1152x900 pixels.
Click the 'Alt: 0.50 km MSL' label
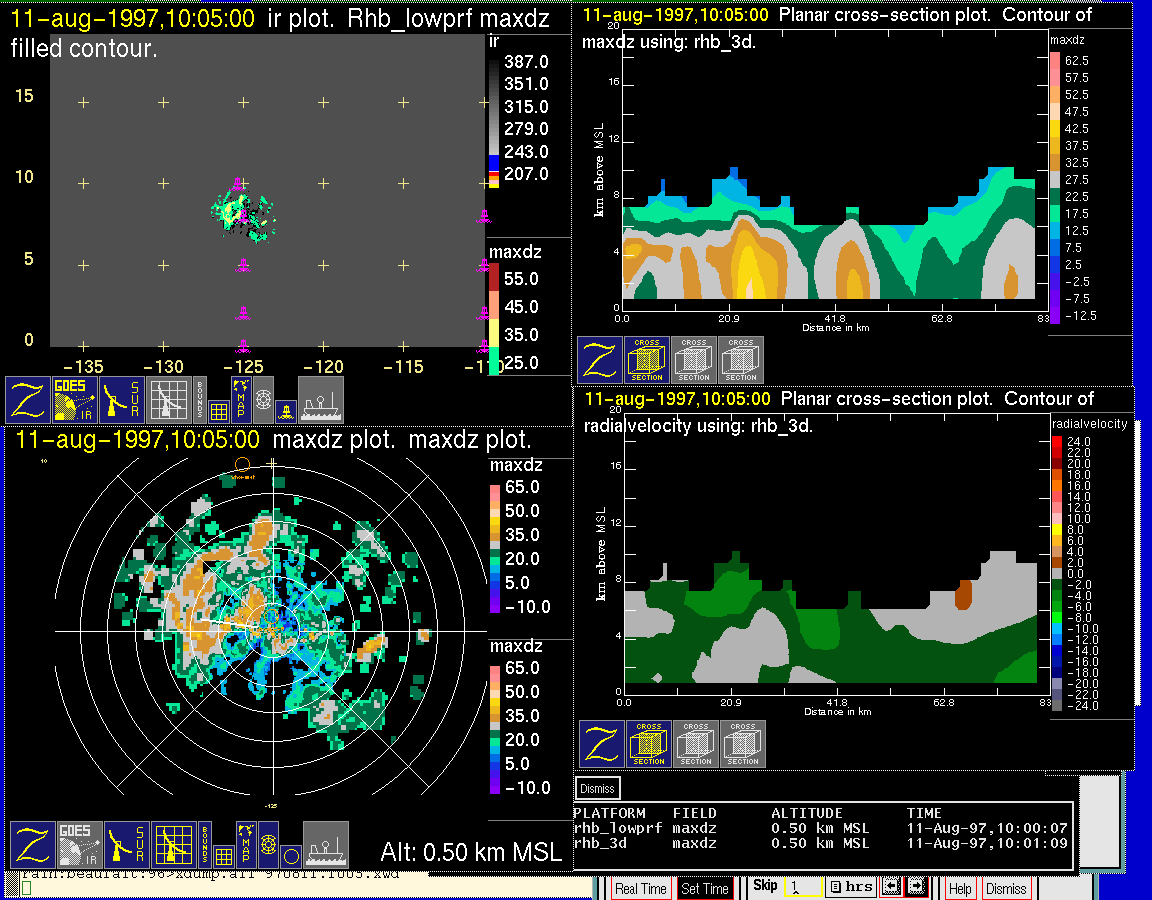[x=471, y=852]
